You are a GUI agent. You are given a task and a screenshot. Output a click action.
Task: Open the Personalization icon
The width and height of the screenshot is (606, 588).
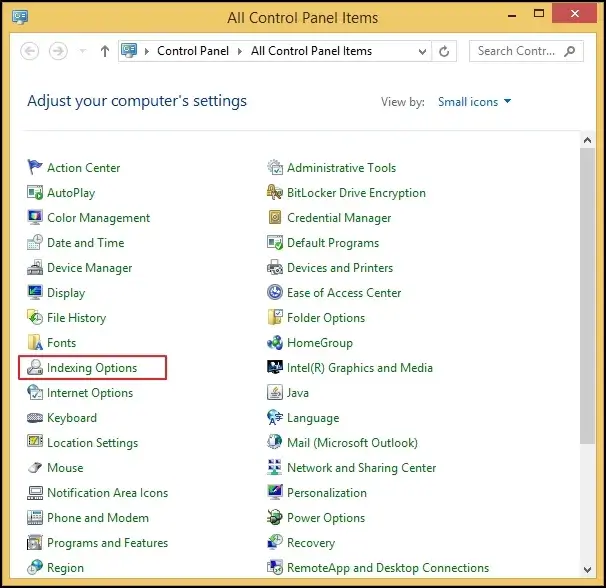tap(275, 493)
